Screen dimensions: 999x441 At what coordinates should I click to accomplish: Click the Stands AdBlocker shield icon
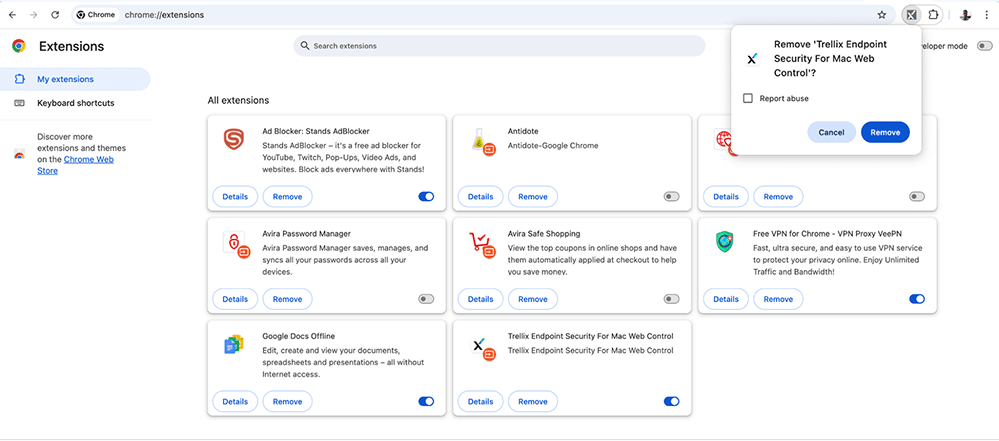(x=234, y=140)
